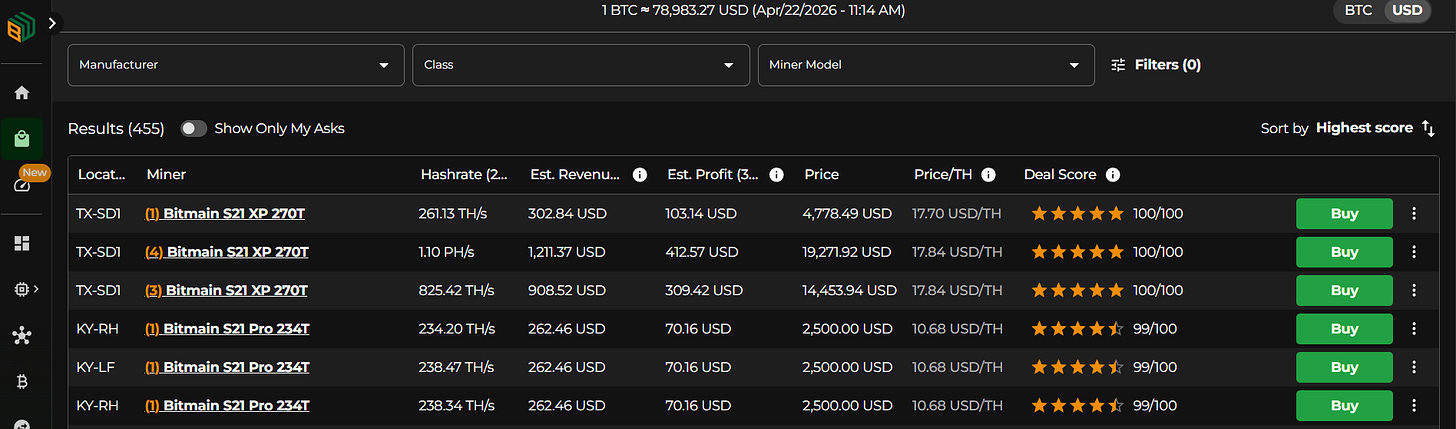The height and width of the screenshot is (429, 1456).
Task: Click the star rating in the KY-LF row
Action: pos(1078,367)
